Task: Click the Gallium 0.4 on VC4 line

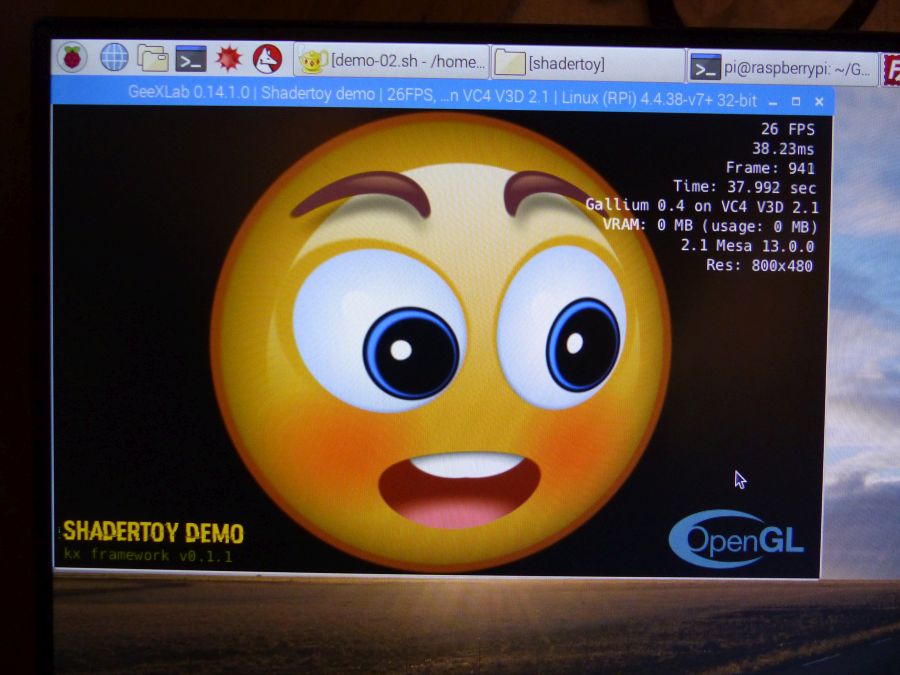Action: (x=702, y=205)
